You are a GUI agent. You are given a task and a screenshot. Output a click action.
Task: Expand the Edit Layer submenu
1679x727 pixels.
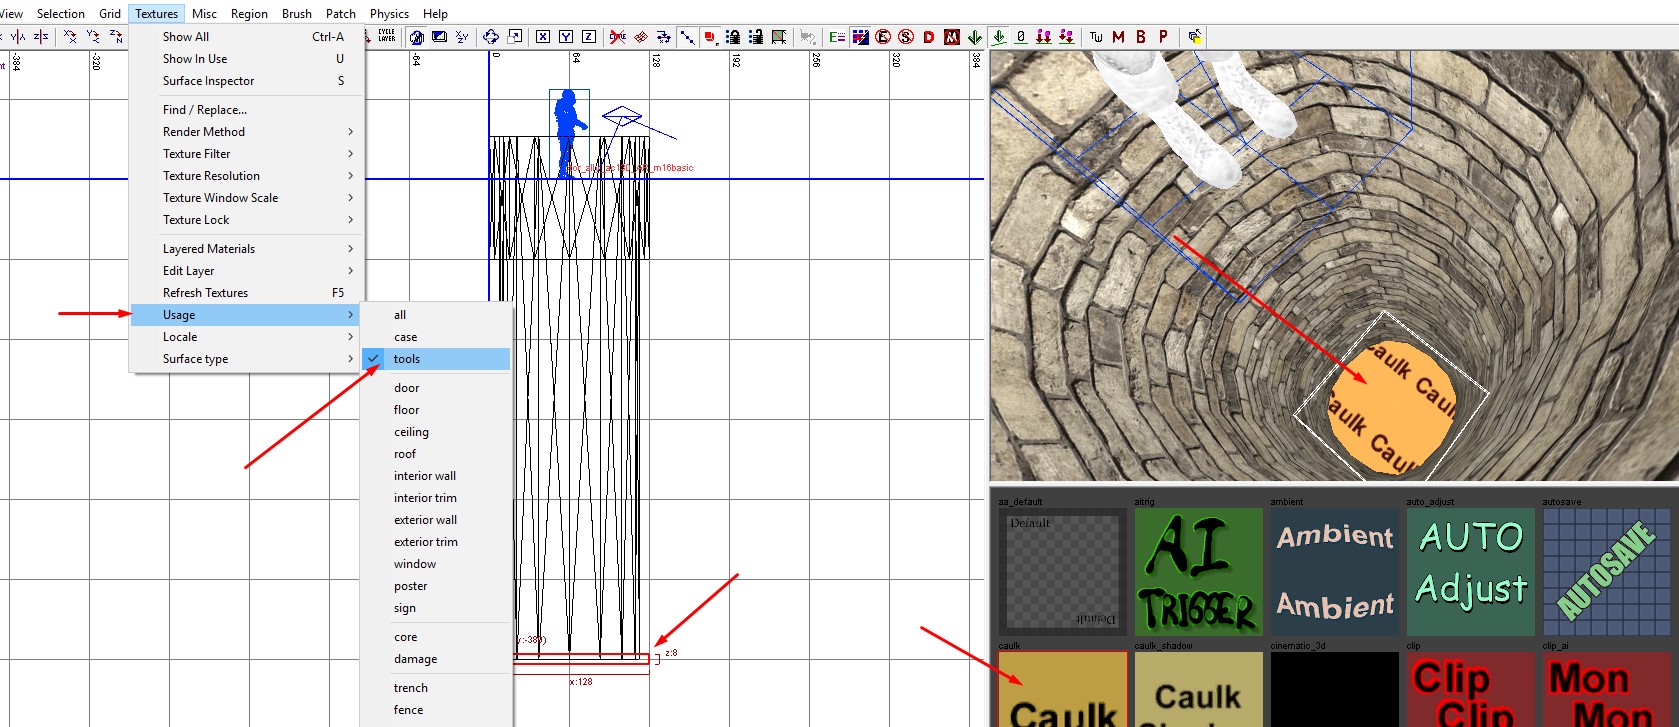pos(247,271)
